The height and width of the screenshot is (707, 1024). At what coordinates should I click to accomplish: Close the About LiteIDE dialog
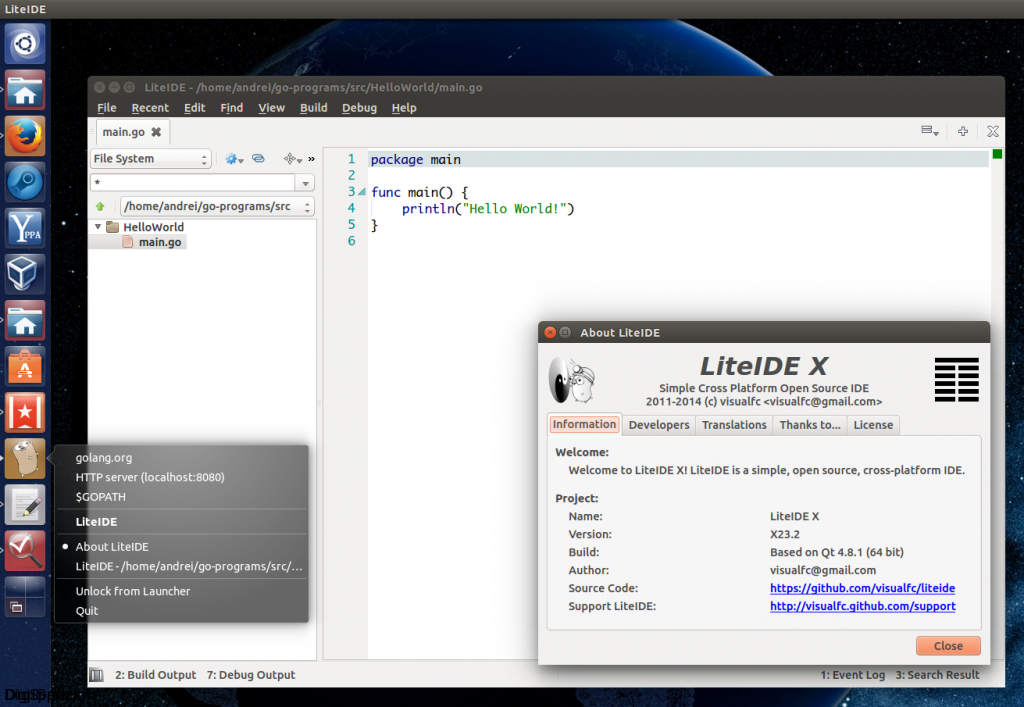(947, 645)
